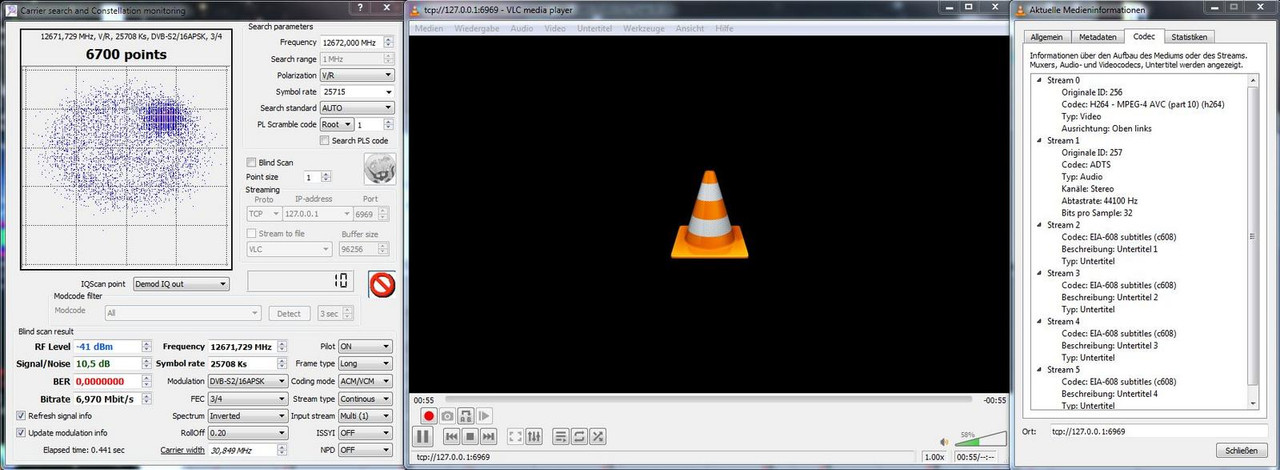Open the Hilfe menu in VLC
Image resolution: width=1280 pixels, height=470 pixels.
[723, 29]
